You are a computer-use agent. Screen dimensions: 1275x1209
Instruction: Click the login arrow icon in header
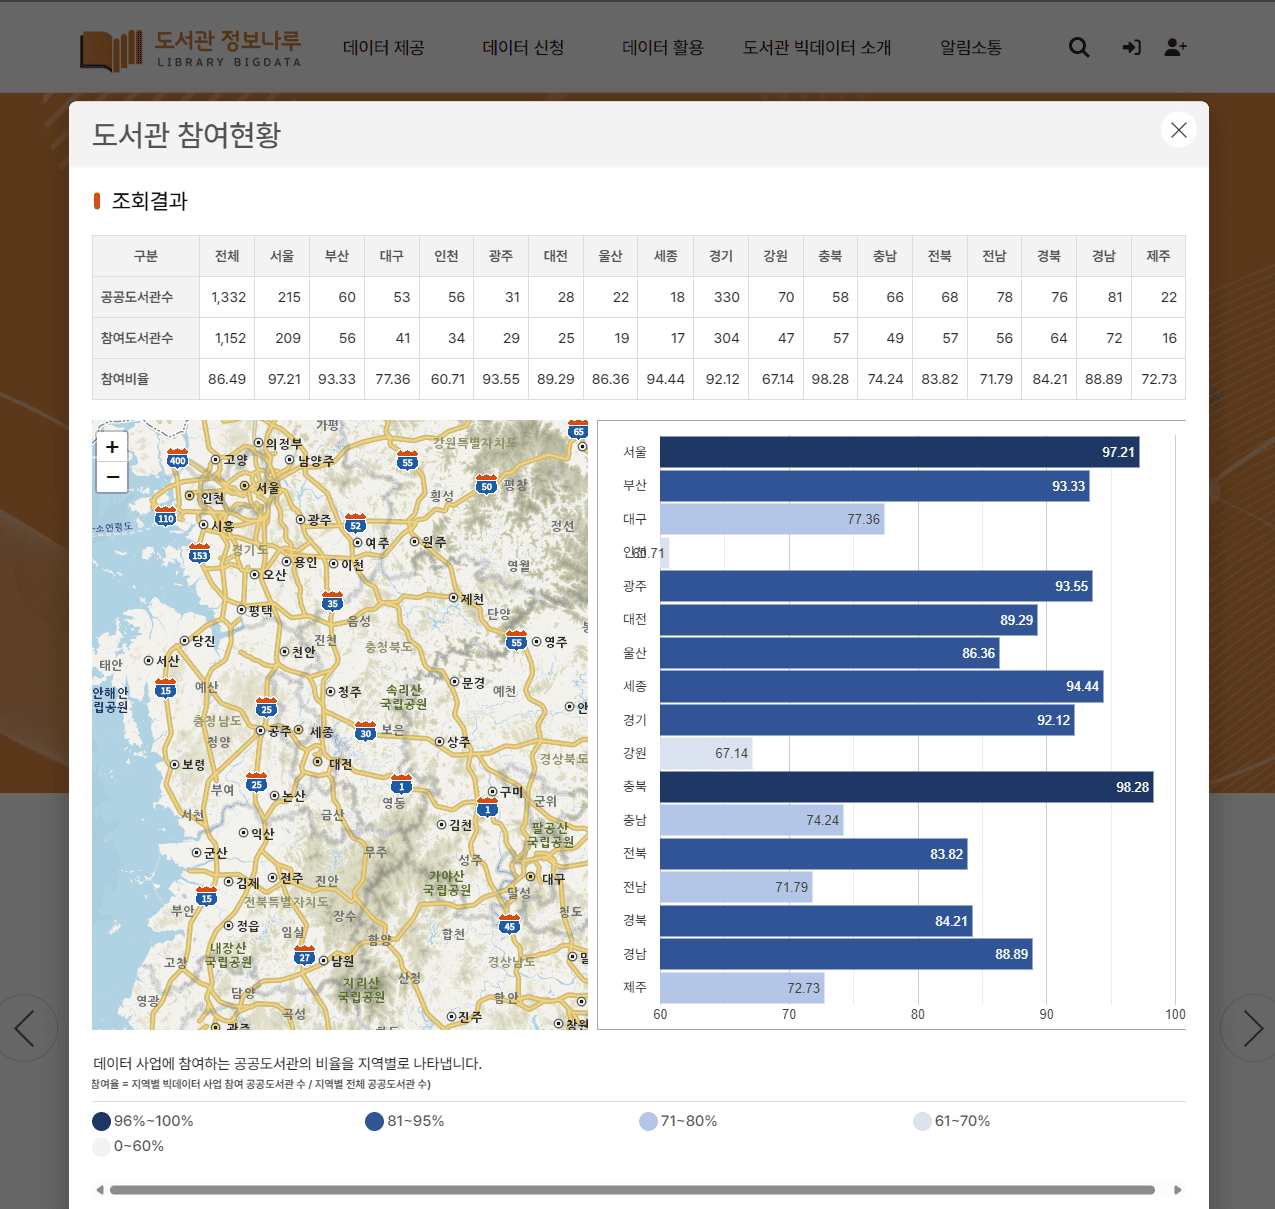1132,47
